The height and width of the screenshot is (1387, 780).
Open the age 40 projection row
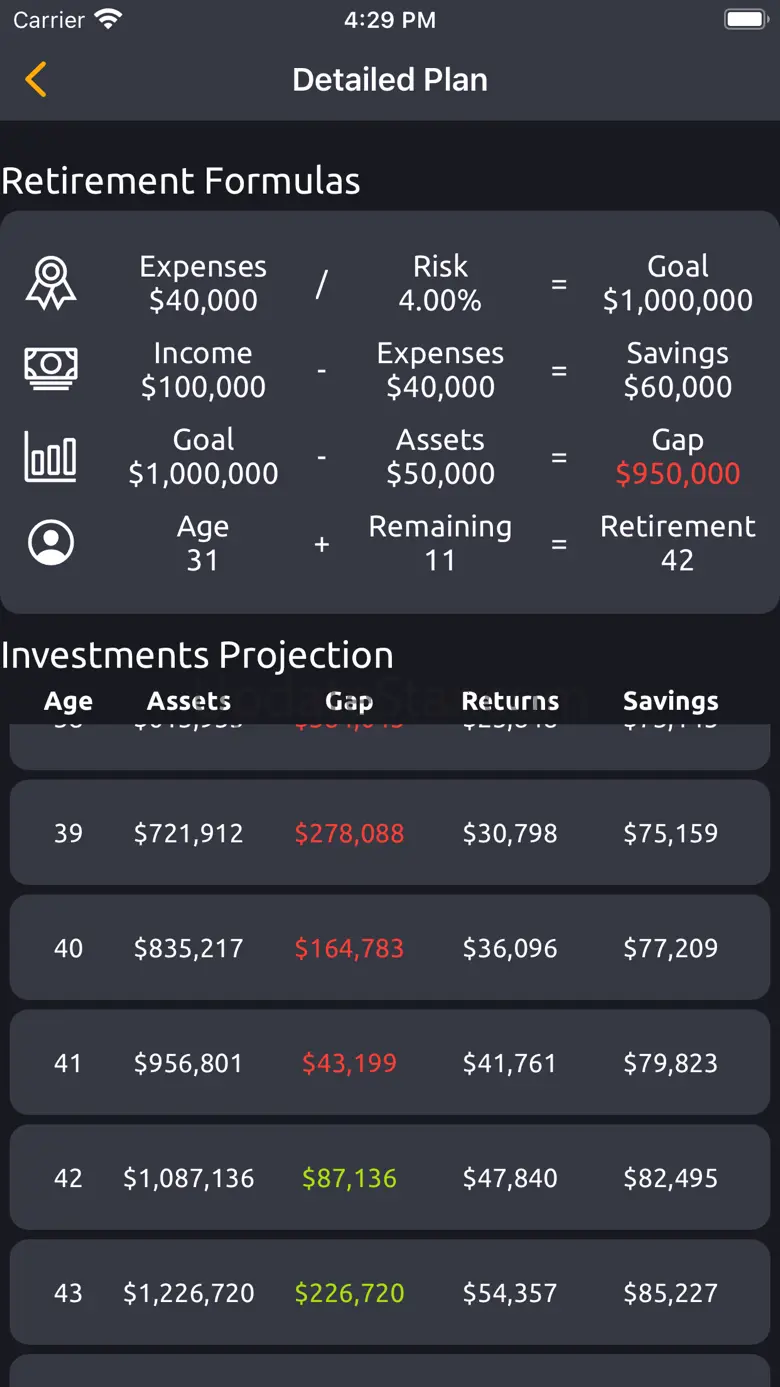(390, 948)
